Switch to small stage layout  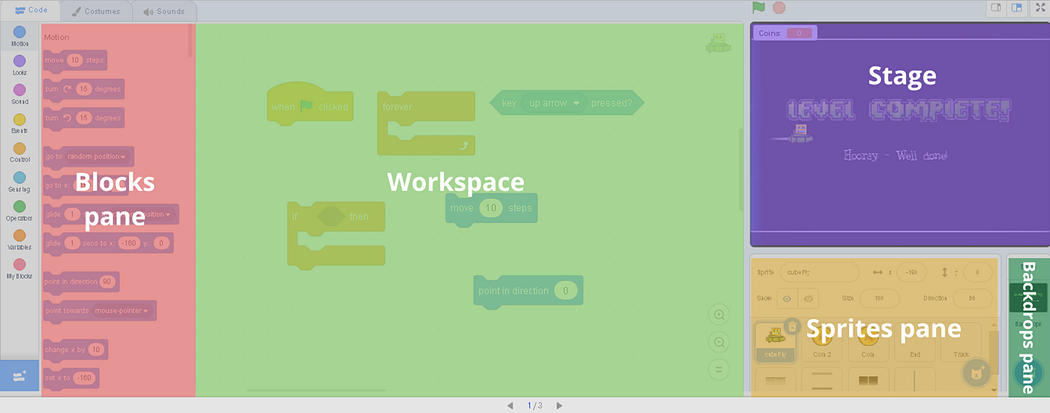996,7
